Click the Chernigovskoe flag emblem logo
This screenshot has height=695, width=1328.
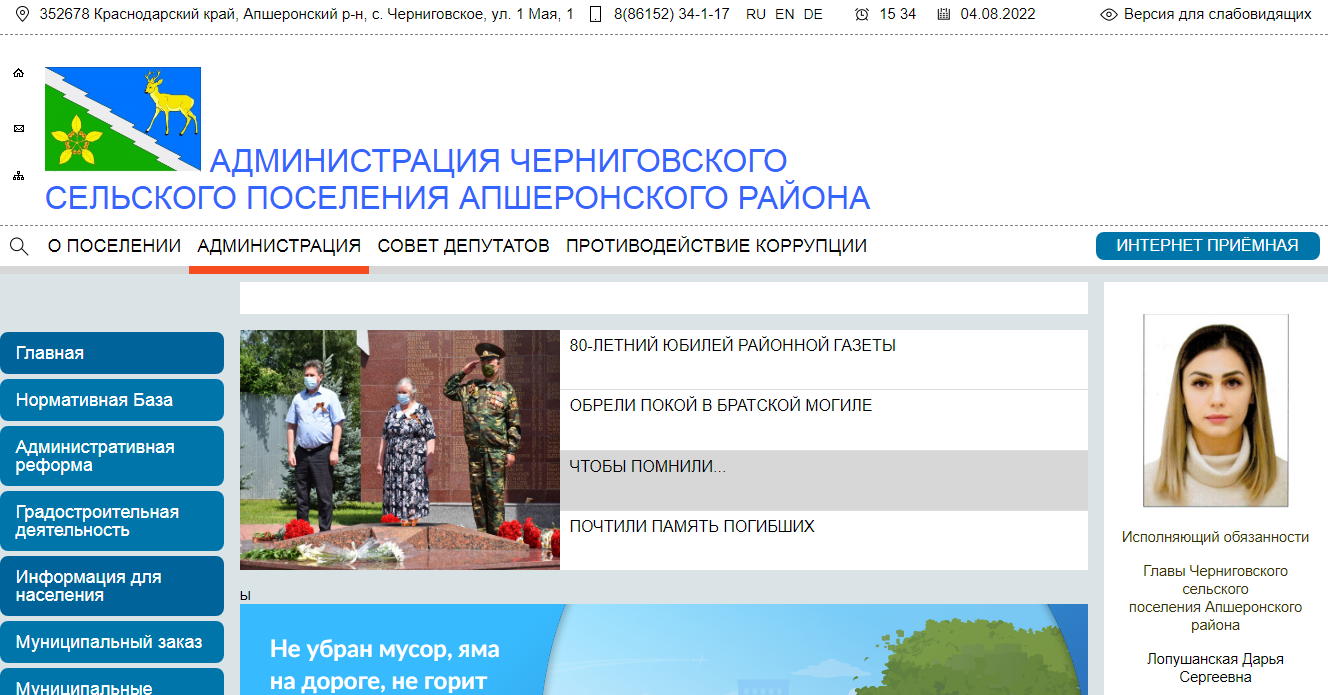pos(123,119)
